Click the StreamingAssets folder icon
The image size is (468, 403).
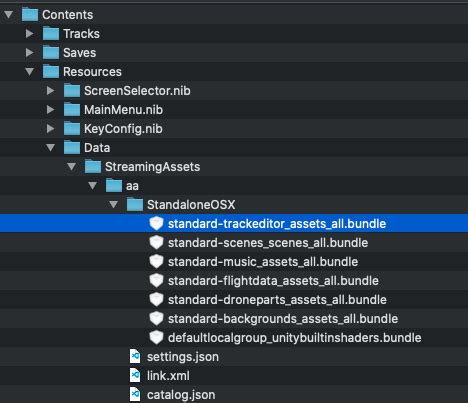[x=93, y=166]
